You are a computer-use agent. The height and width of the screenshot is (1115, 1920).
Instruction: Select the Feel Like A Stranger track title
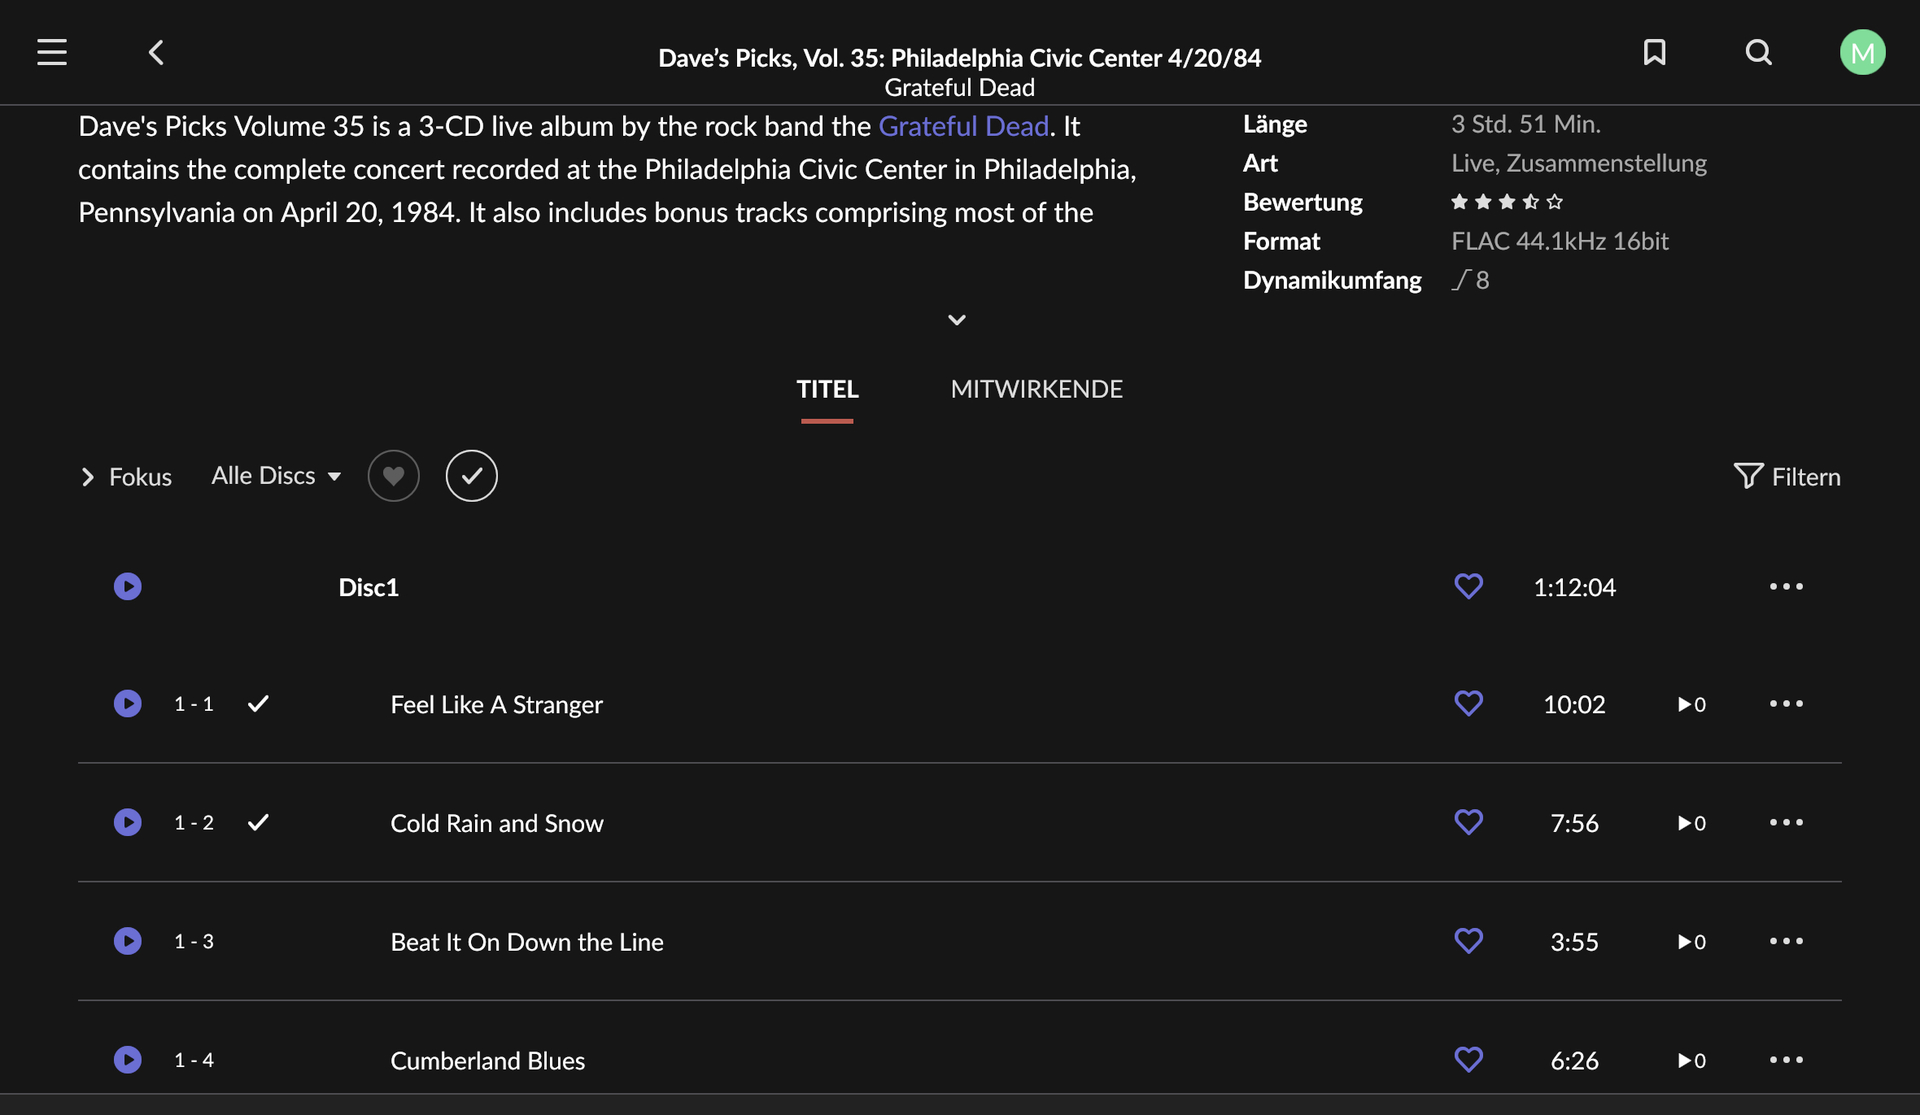coord(496,705)
